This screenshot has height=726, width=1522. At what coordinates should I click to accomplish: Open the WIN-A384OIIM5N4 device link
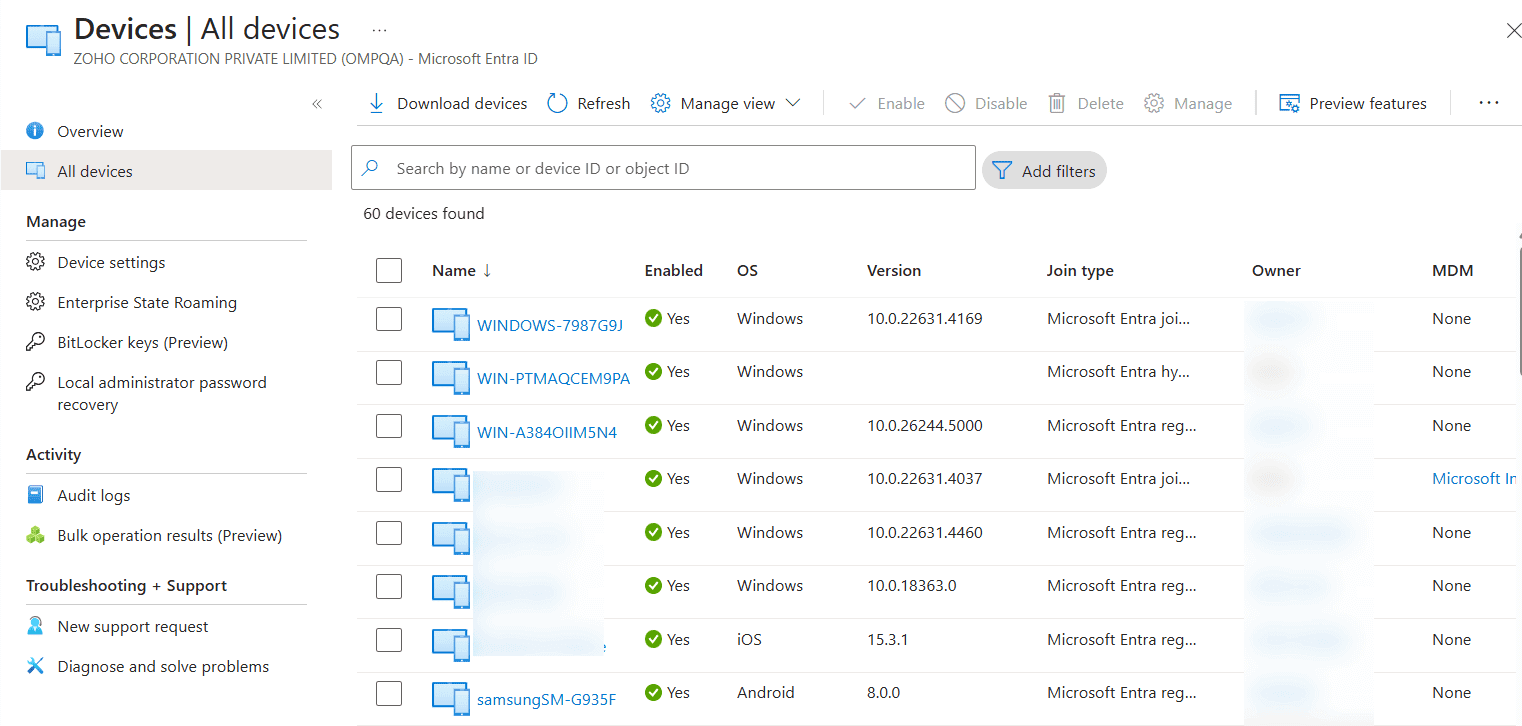point(546,432)
